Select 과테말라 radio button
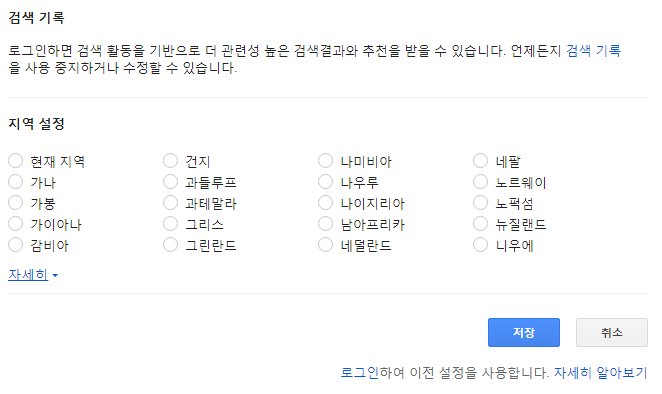 coord(171,203)
